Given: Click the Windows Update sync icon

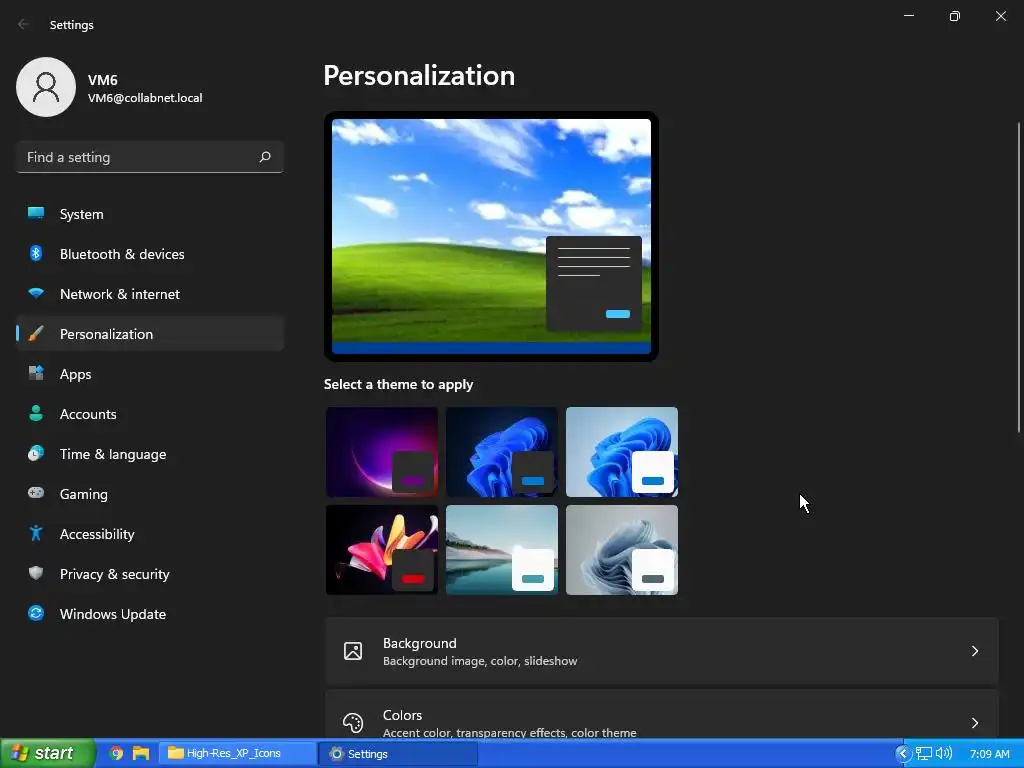Looking at the screenshot, I should tap(36, 613).
